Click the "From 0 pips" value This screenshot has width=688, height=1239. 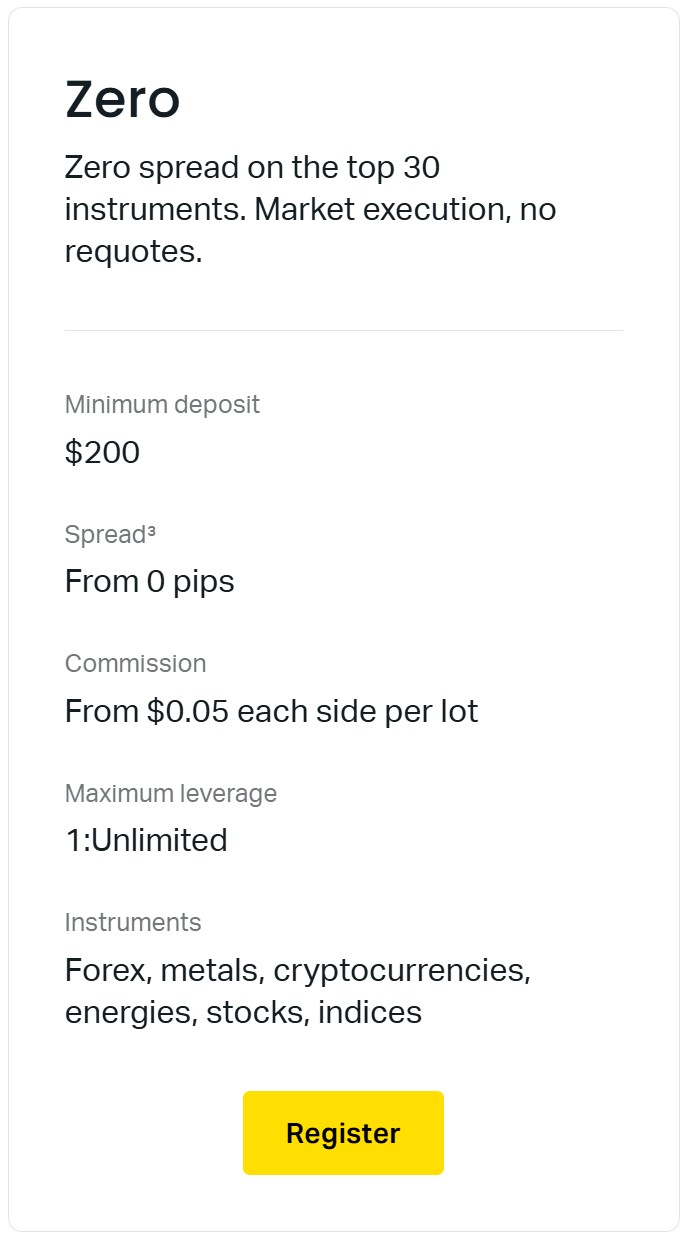(149, 581)
